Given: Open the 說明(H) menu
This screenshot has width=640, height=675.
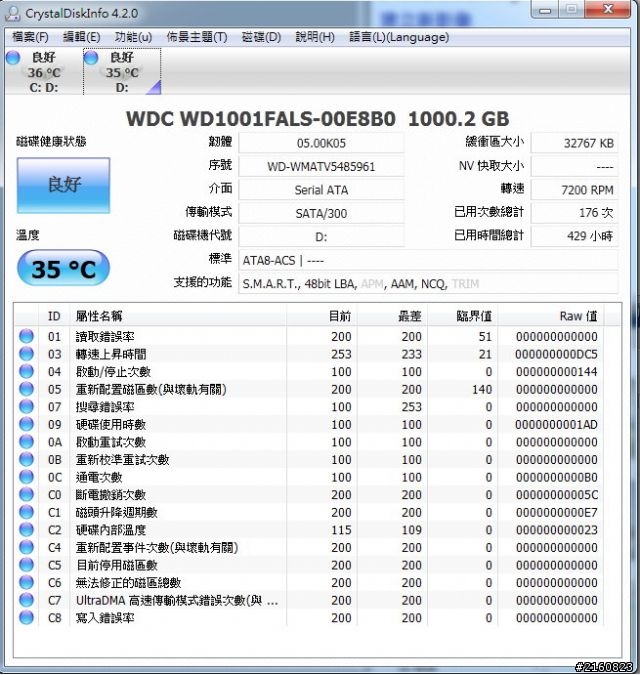Looking at the screenshot, I should 315,37.
